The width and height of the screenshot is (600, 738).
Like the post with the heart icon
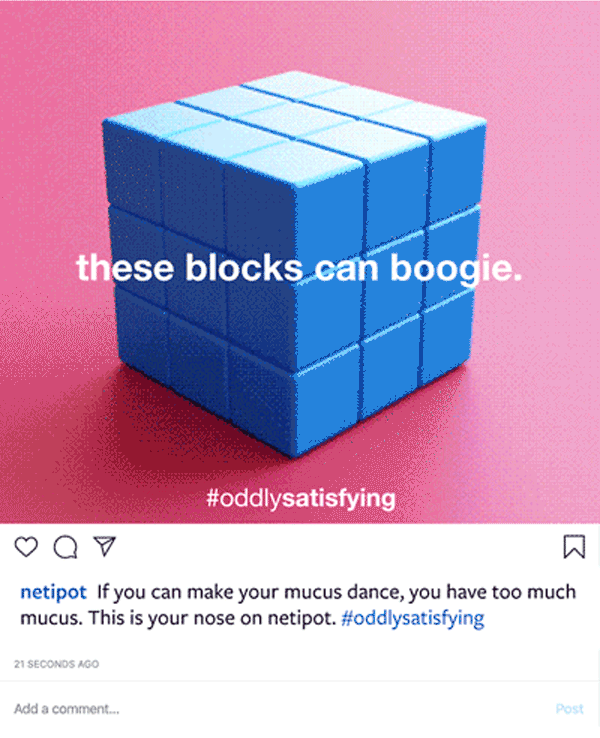[x=26, y=547]
